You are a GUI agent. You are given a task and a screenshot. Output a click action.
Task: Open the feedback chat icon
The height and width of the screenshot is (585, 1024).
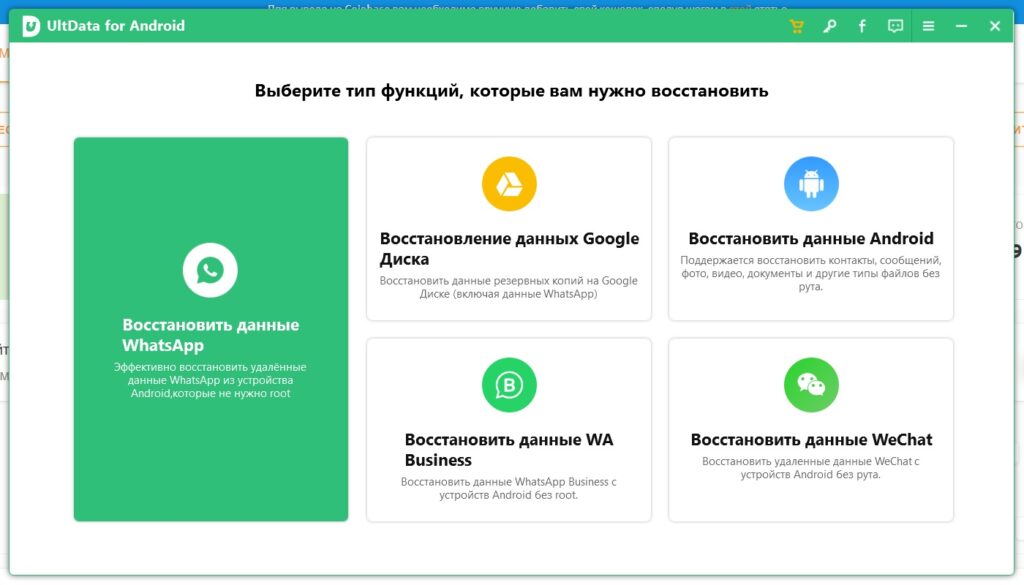tap(895, 26)
